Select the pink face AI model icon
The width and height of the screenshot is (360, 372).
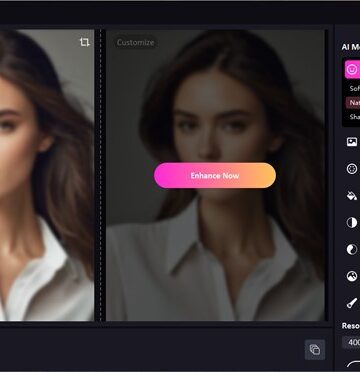click(352, 69)
